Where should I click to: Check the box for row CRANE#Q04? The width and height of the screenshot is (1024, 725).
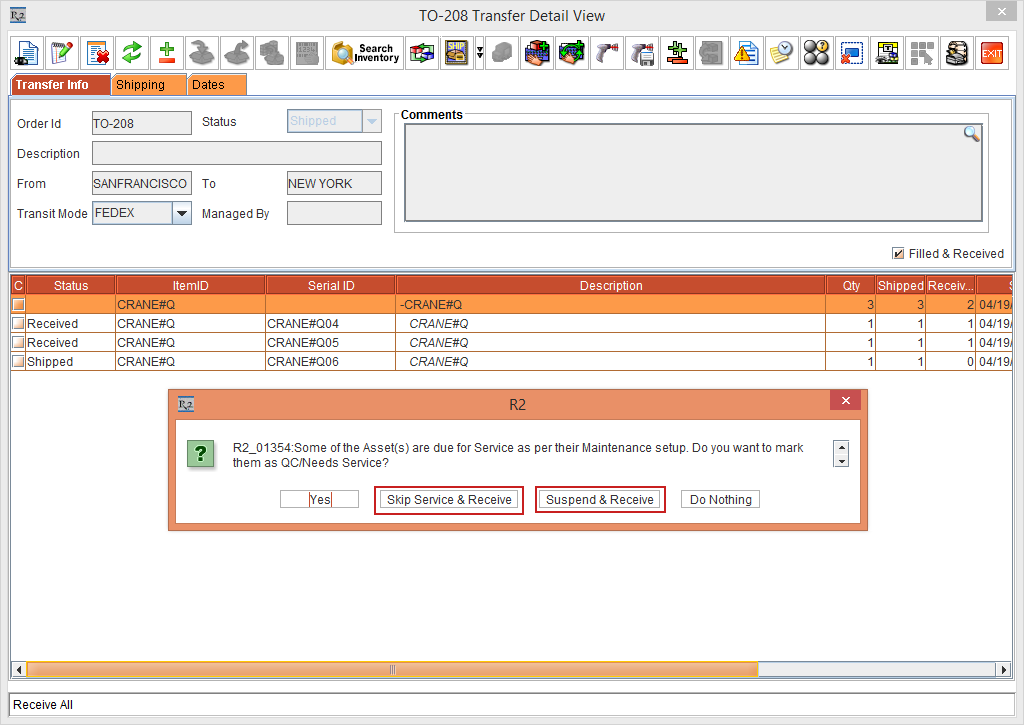click(x=18, y=324)
